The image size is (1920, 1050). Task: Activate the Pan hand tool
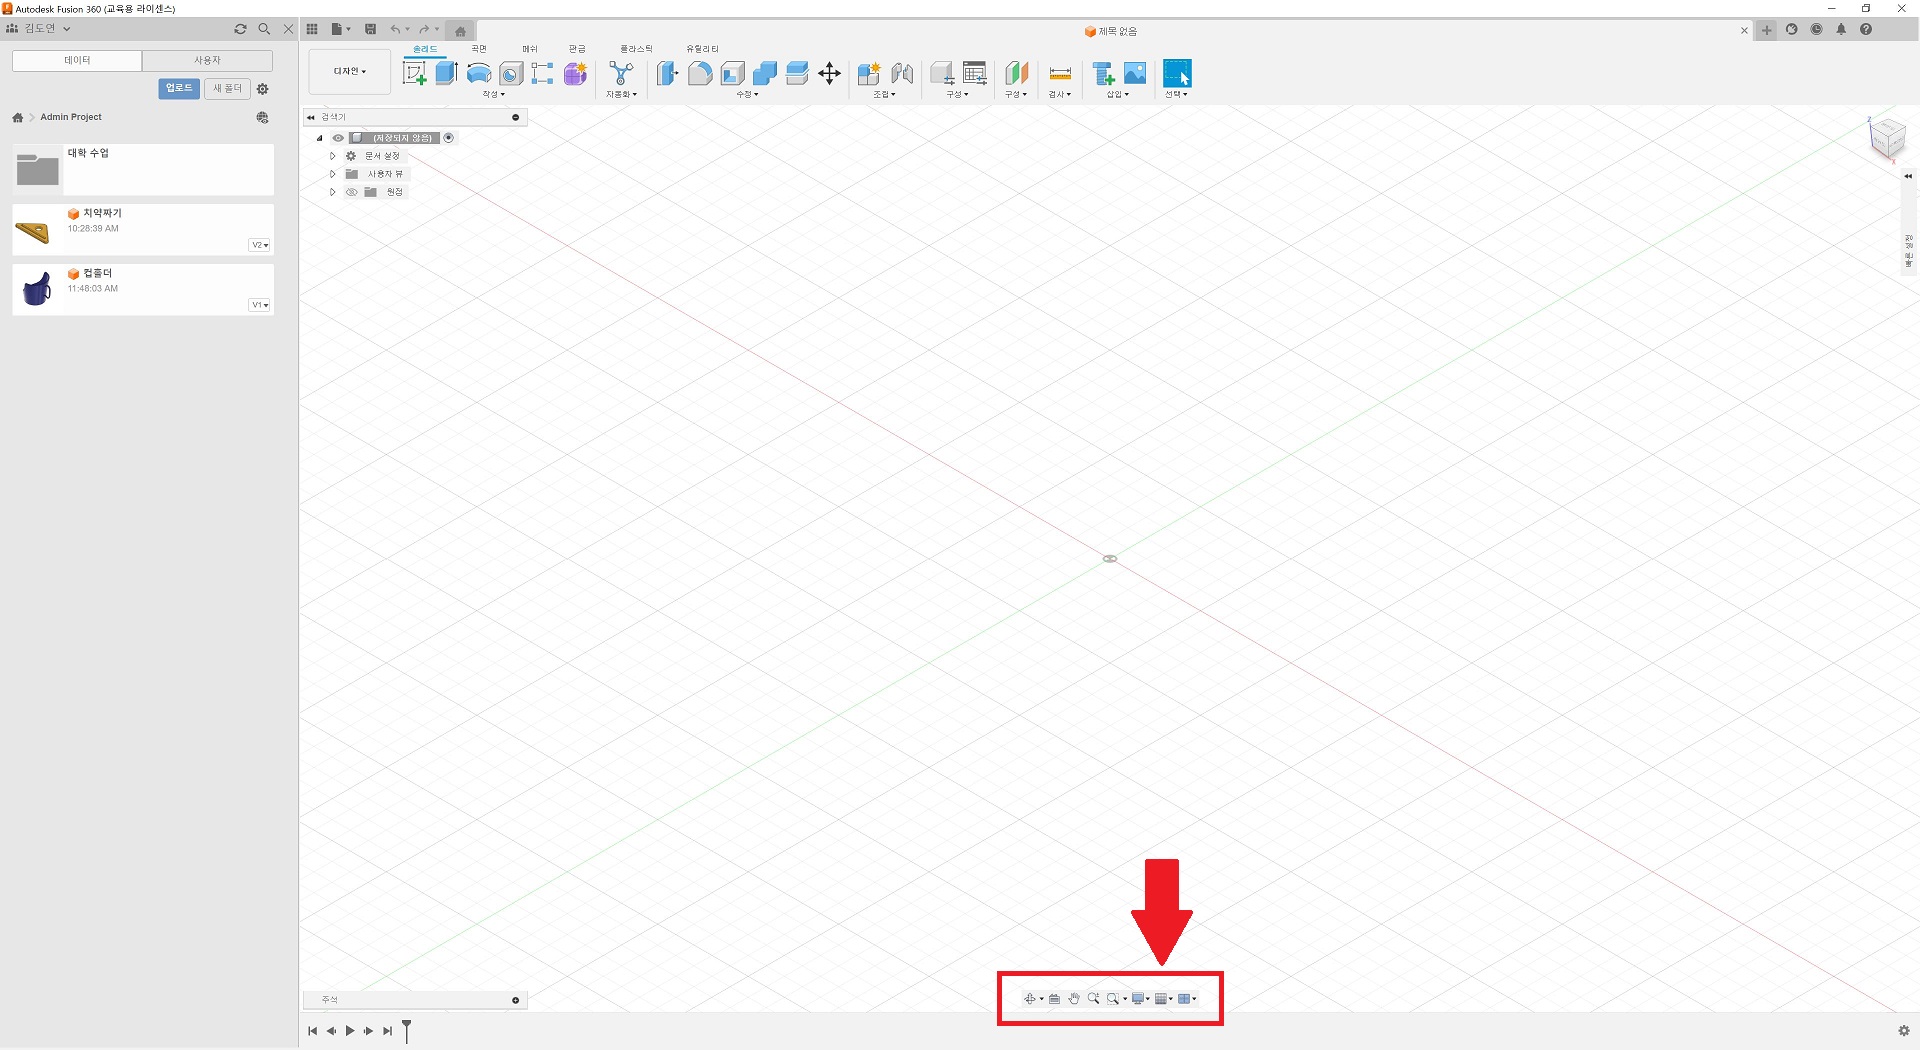point(1074,999)
